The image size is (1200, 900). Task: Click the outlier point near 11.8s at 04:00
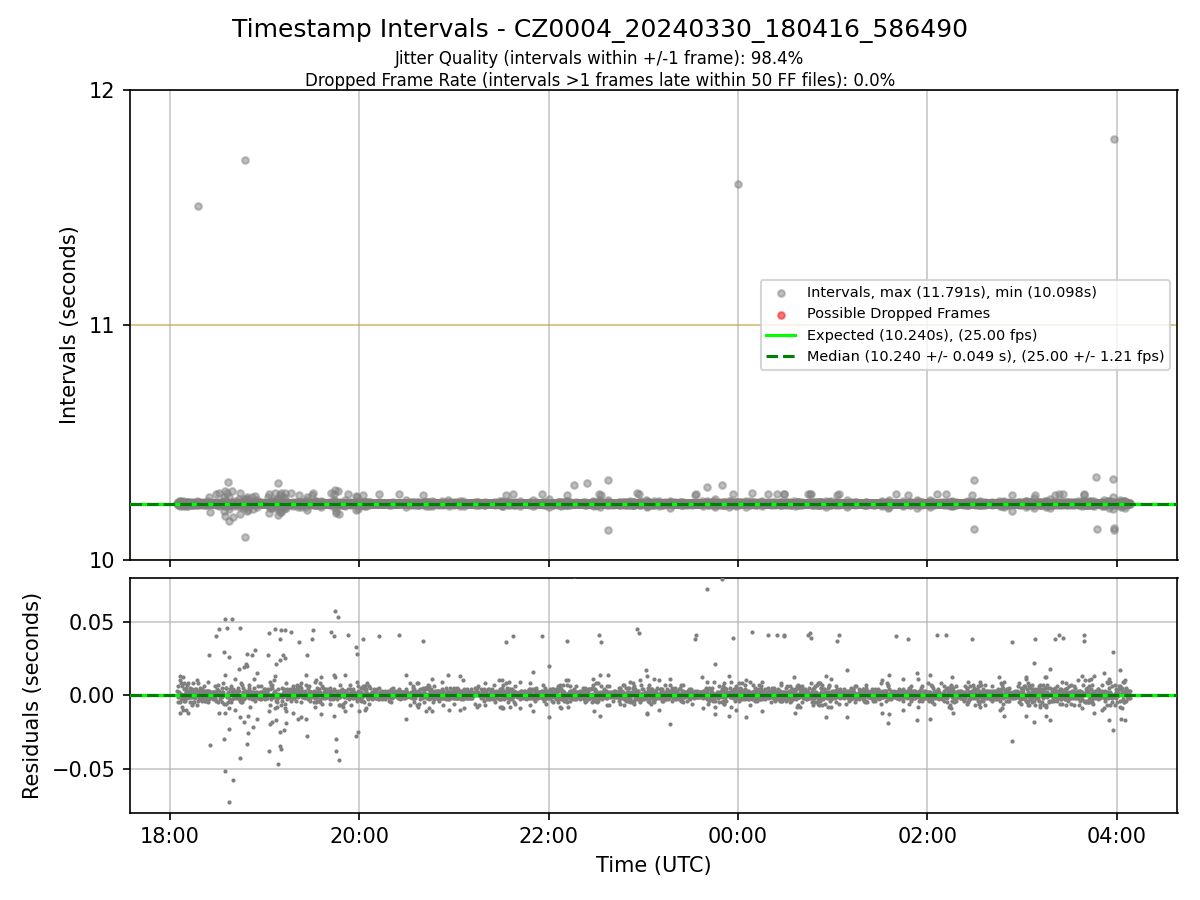pos(1114,139)
